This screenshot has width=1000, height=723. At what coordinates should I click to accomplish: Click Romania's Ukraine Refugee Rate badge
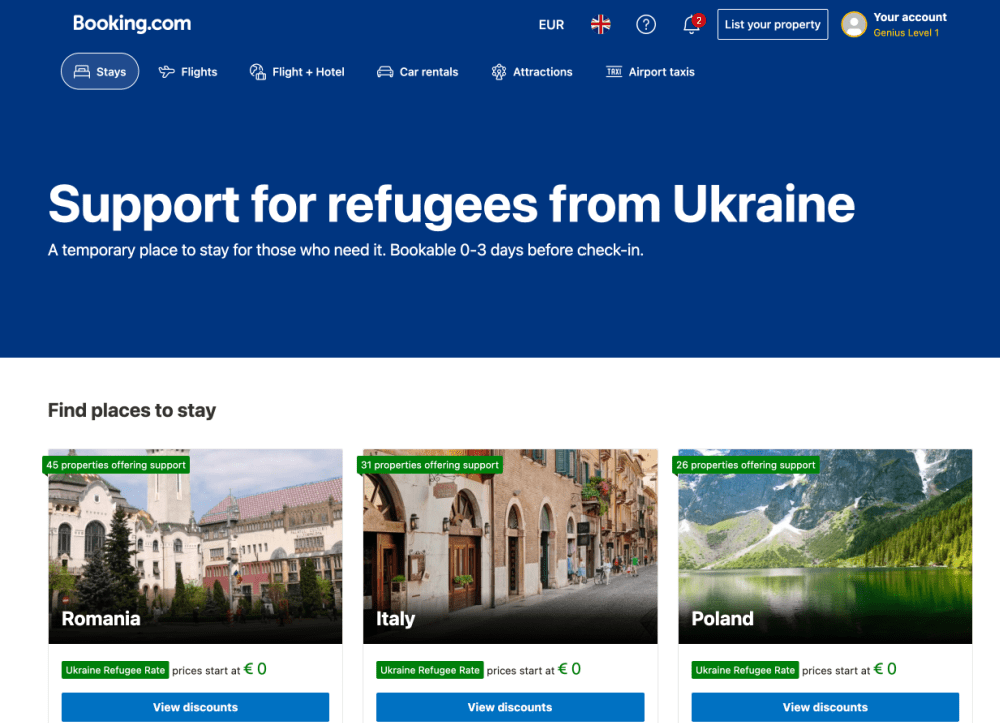click(115, 670)
